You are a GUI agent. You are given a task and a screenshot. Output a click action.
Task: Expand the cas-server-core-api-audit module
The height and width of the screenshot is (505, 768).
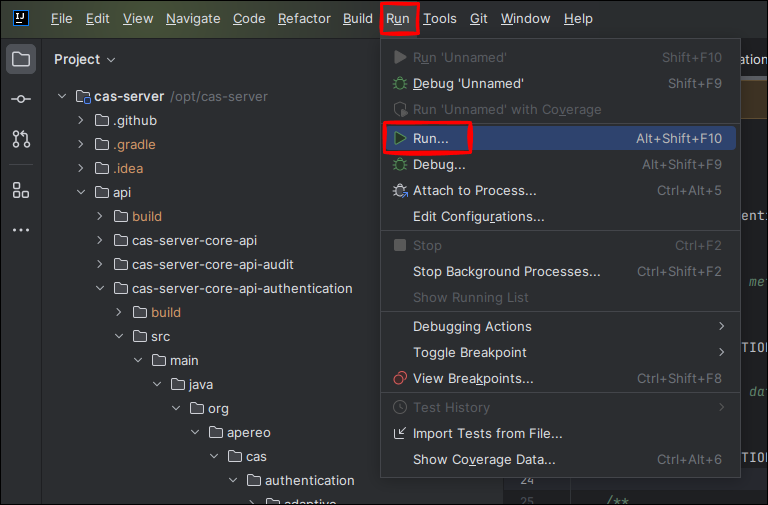click(x=99, y=265)
